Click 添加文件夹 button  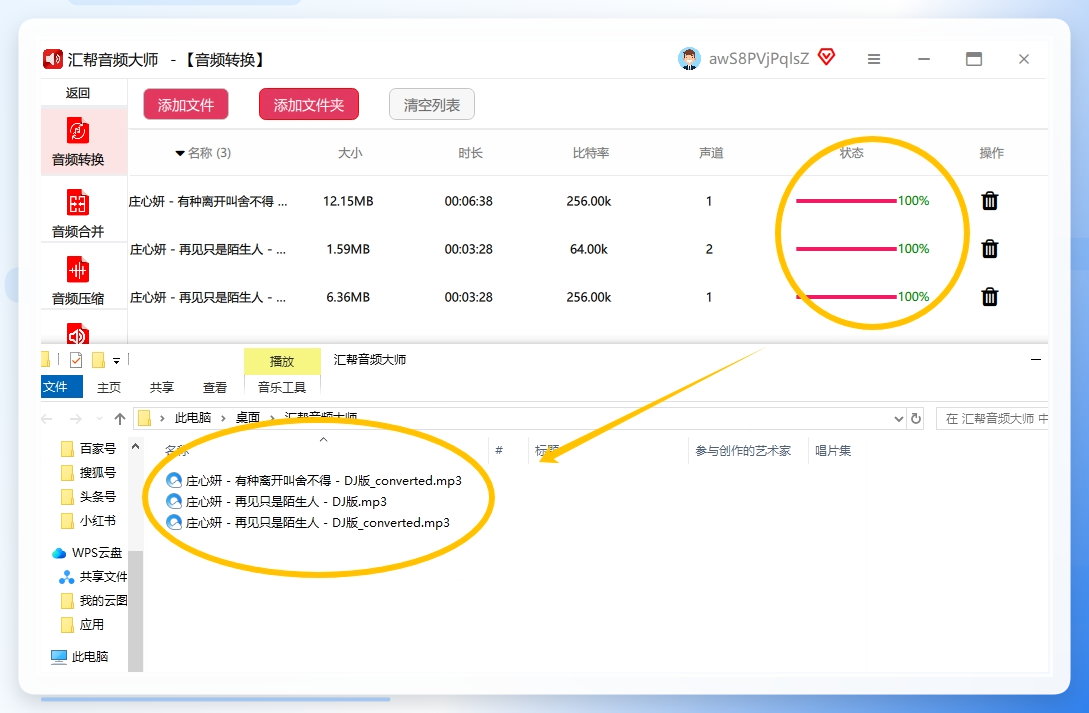308,105
